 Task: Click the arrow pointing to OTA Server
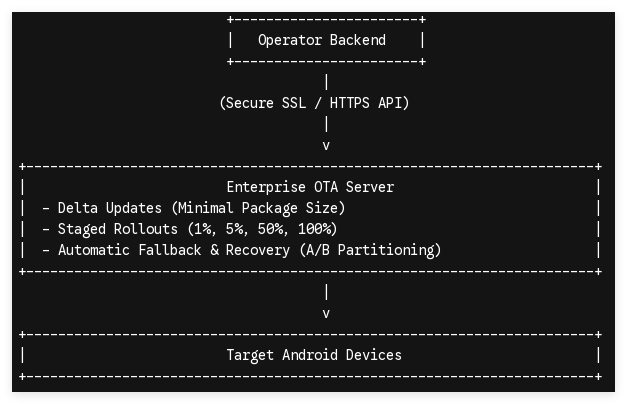pyautogui.click(x=326, y=146)
